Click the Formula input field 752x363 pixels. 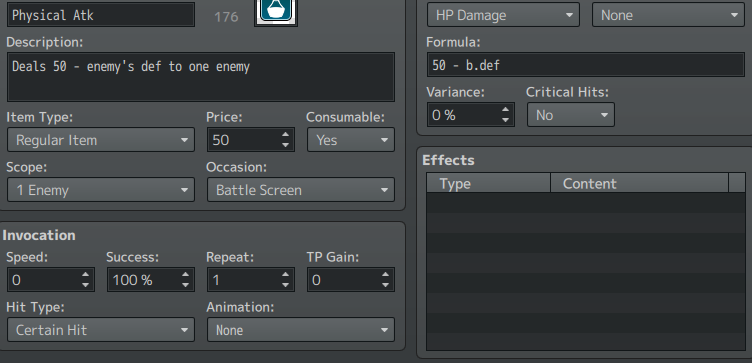click(x=586, y=65)
